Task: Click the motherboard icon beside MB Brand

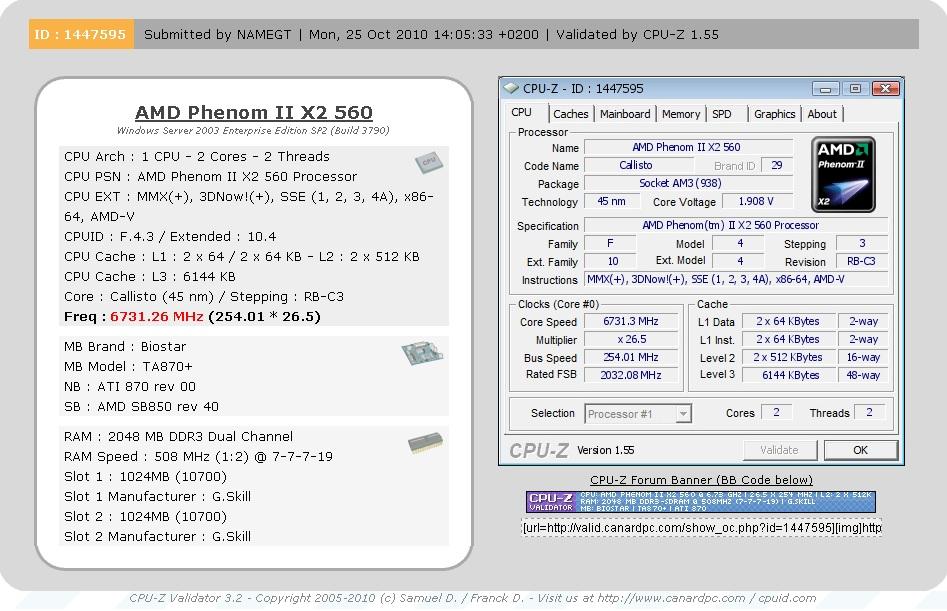Action: click(x=422, y=353)
